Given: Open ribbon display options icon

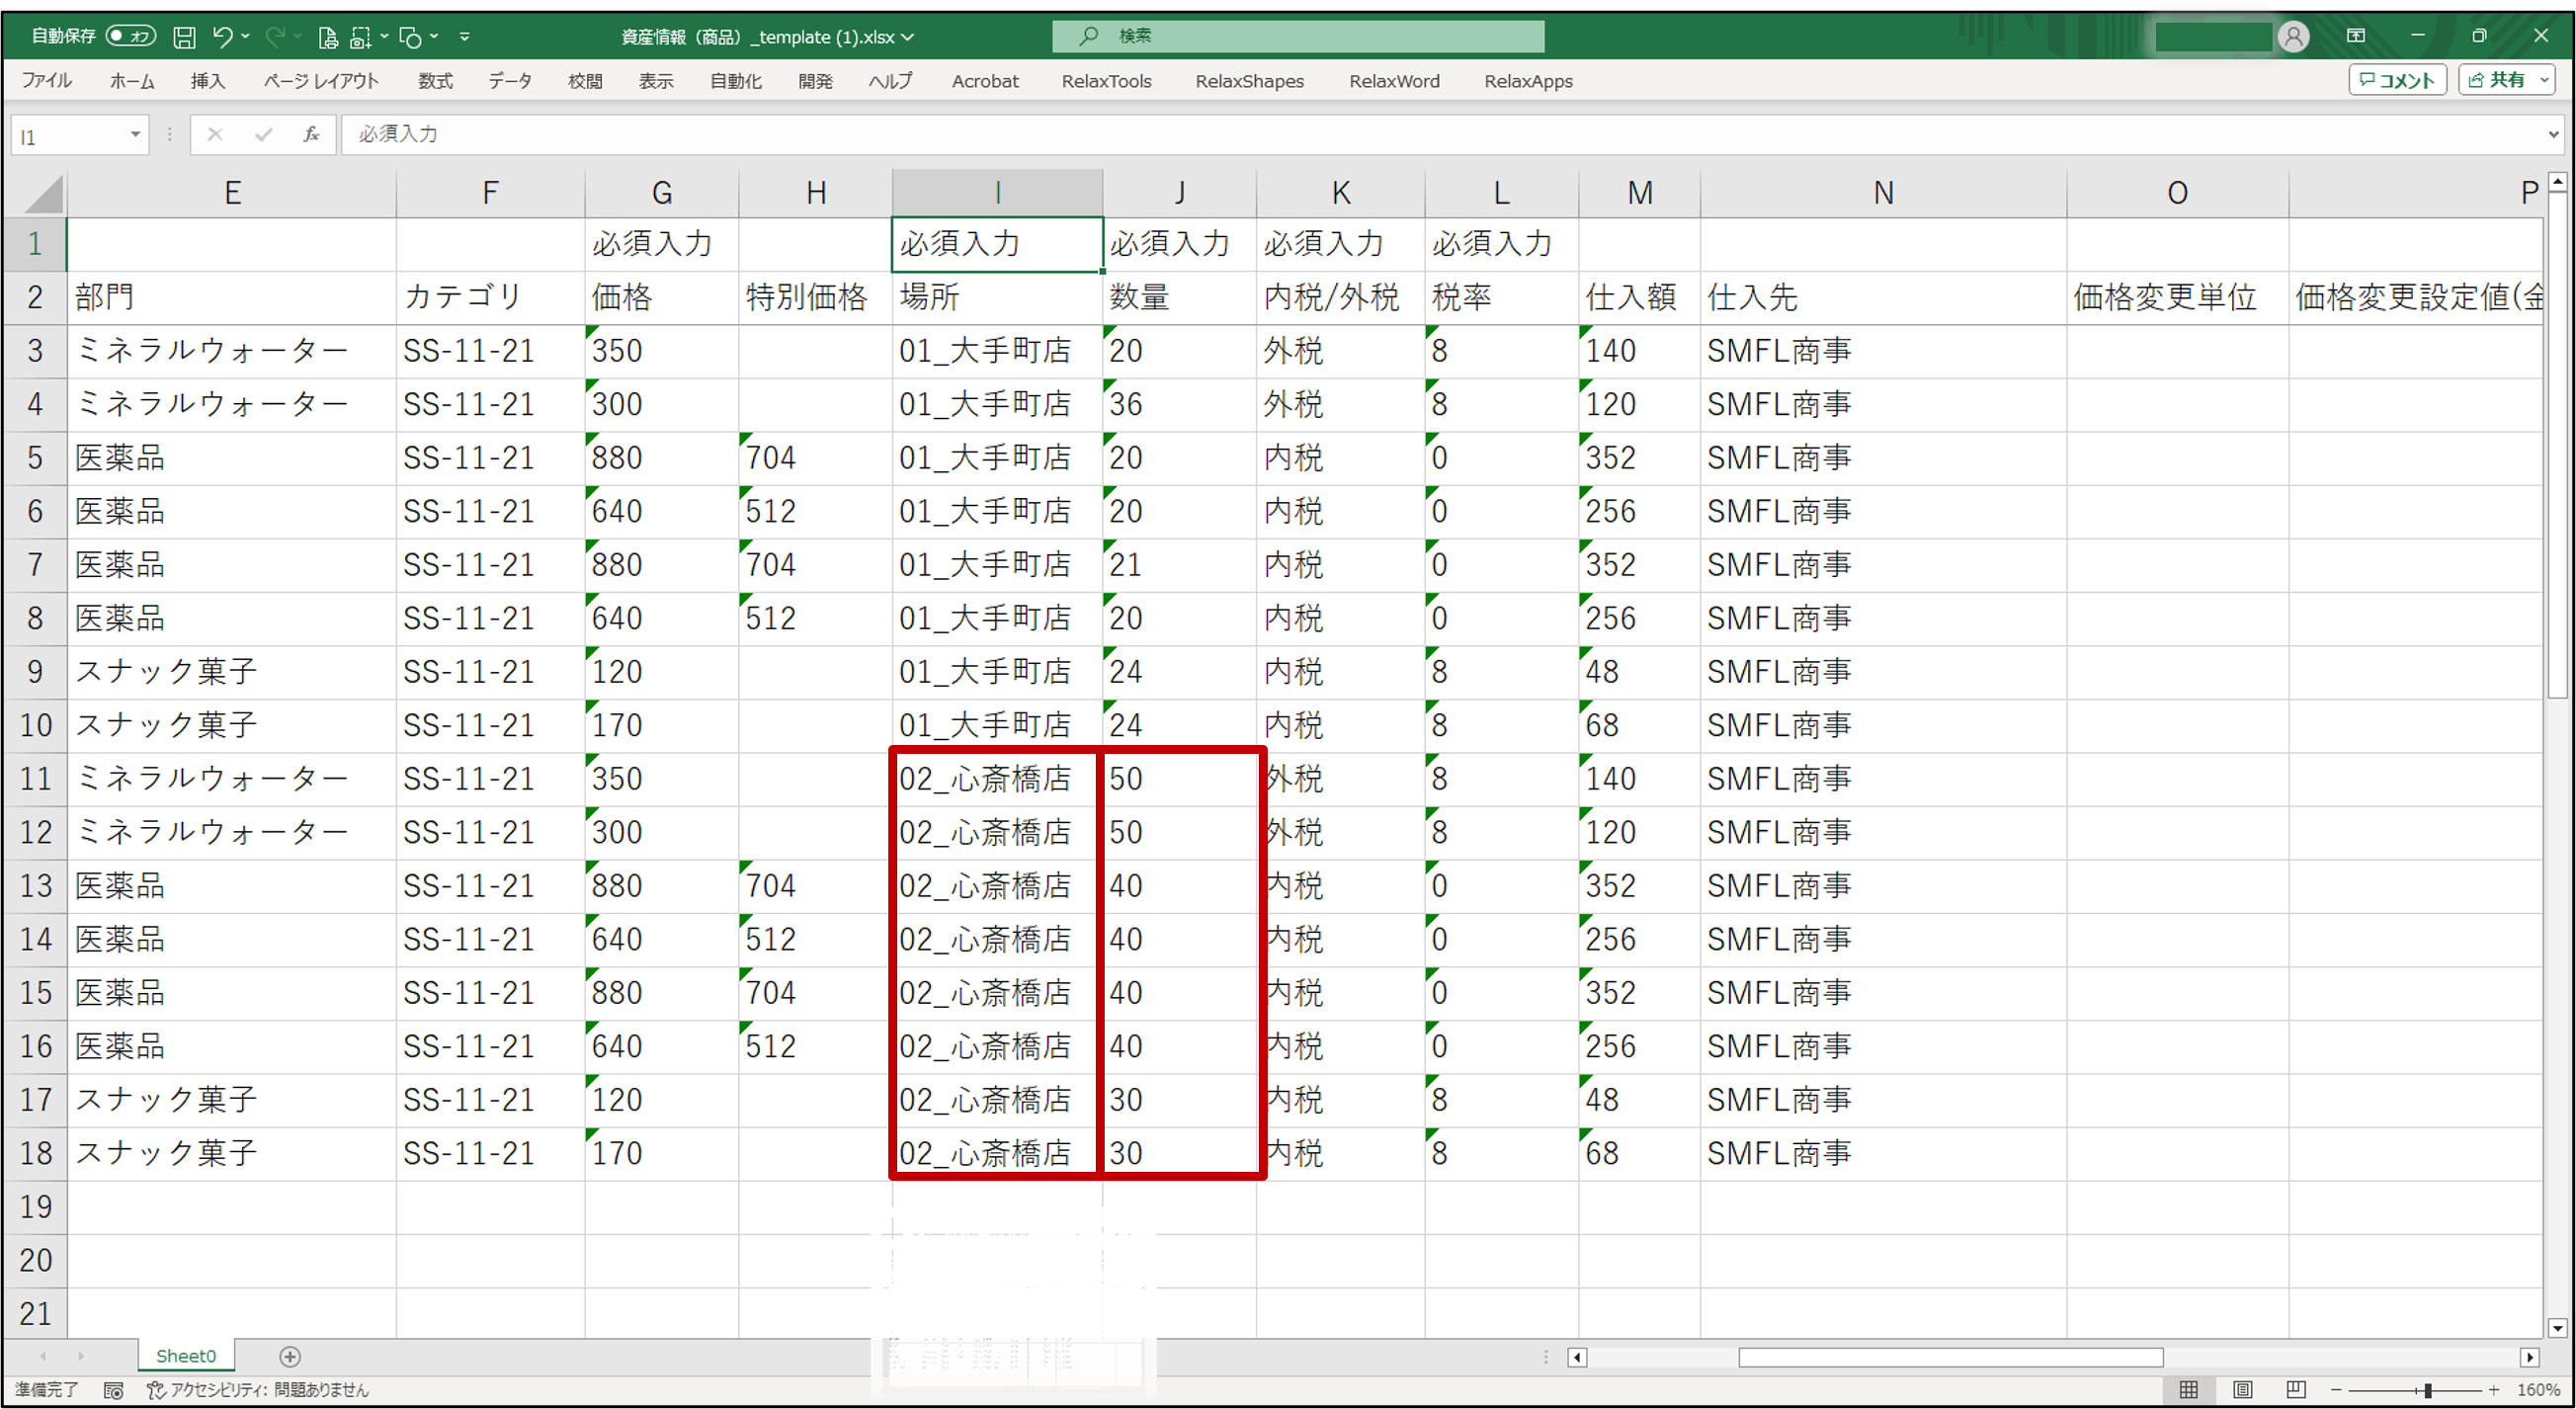Looking at the screenshot, I should [2356, 36].
